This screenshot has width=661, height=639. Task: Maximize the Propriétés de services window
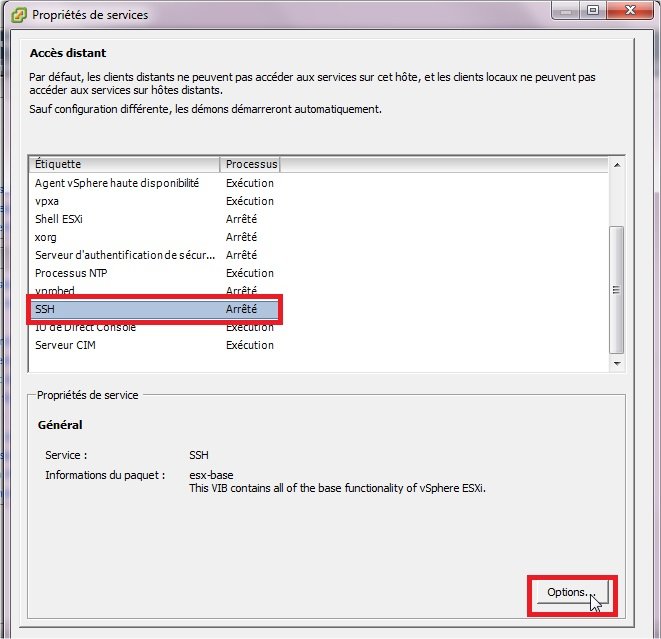click(592, 11)
